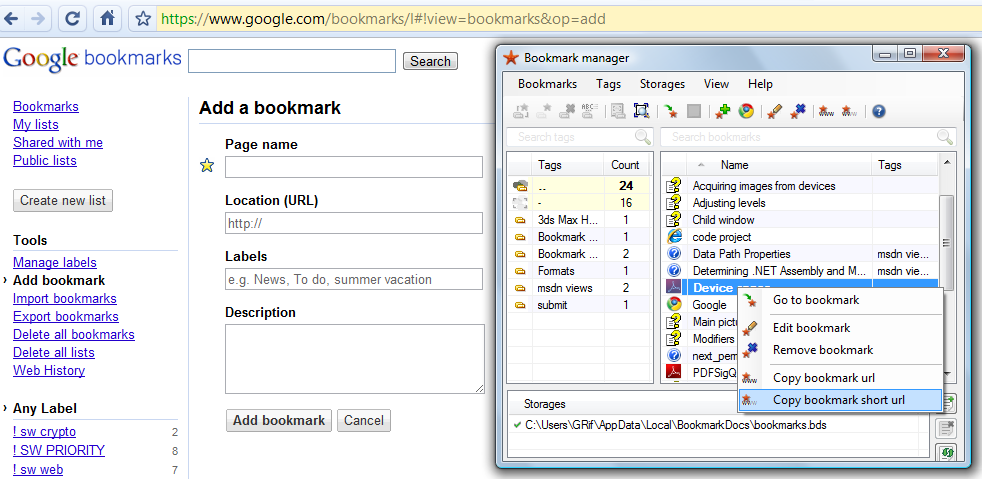Select the Data Path Properties bookmark
The width and height of the screenshot is (982, 479).
click(x=800, y=254)
